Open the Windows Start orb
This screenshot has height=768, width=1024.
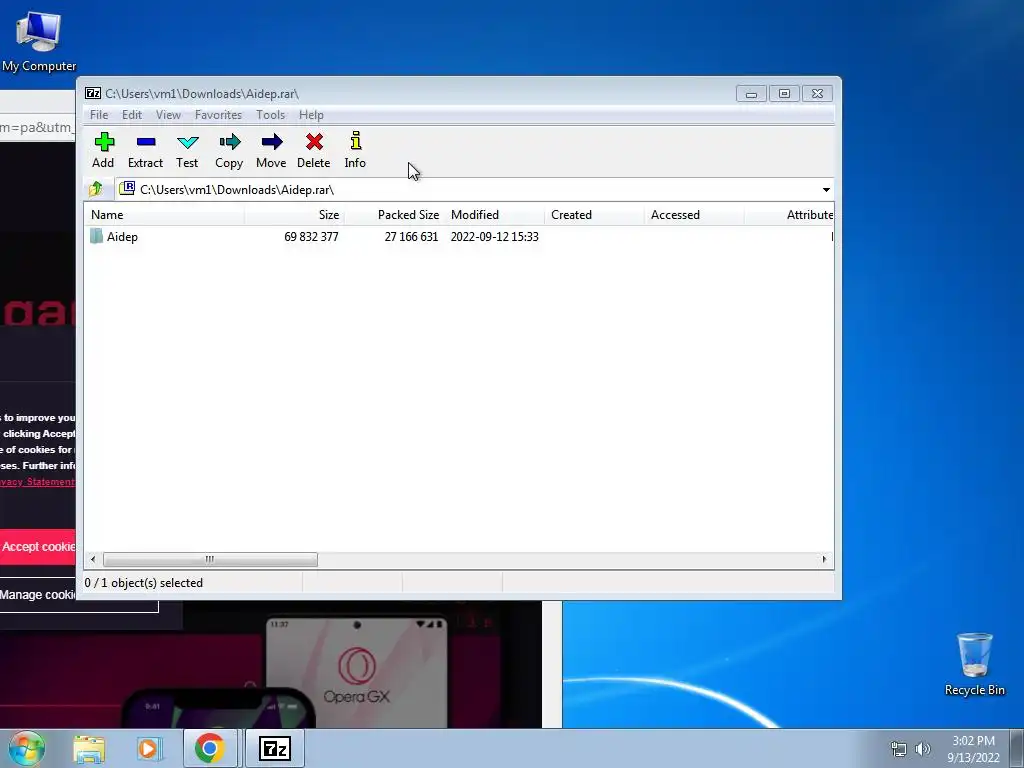(x=27, y=748)
